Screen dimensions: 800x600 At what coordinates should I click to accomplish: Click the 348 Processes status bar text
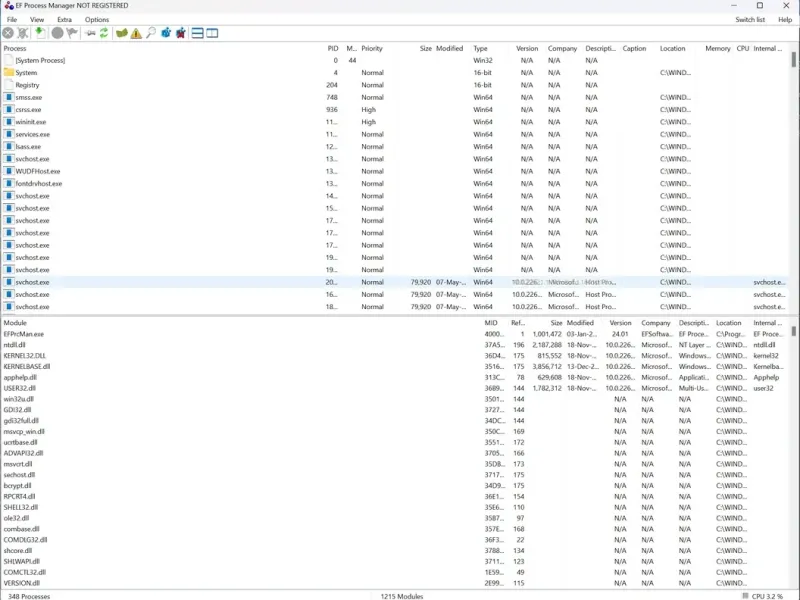(x=29, y=596)
